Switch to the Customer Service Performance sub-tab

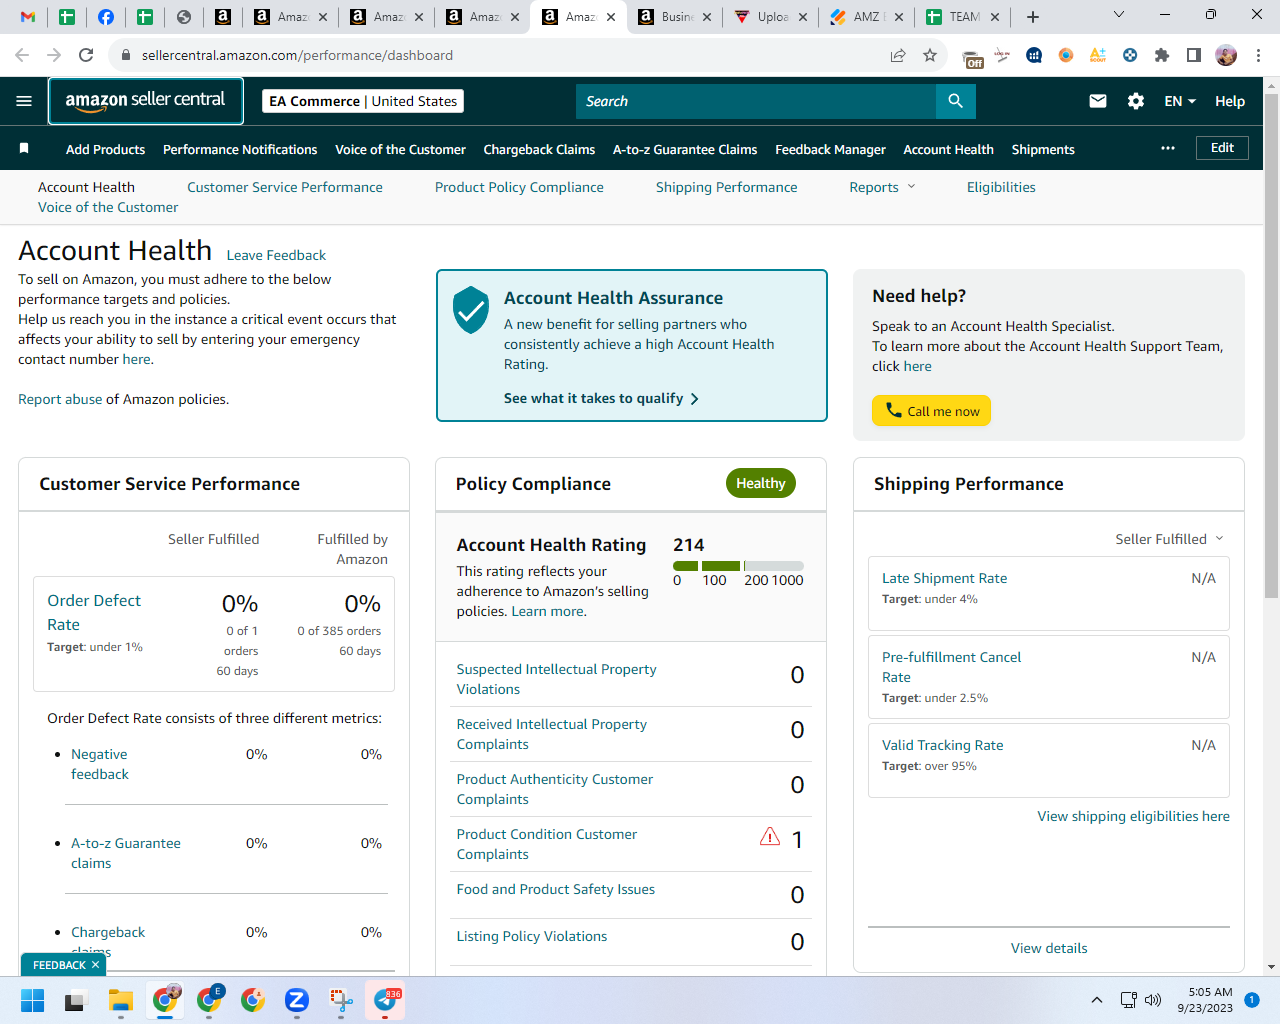point(285,187)
